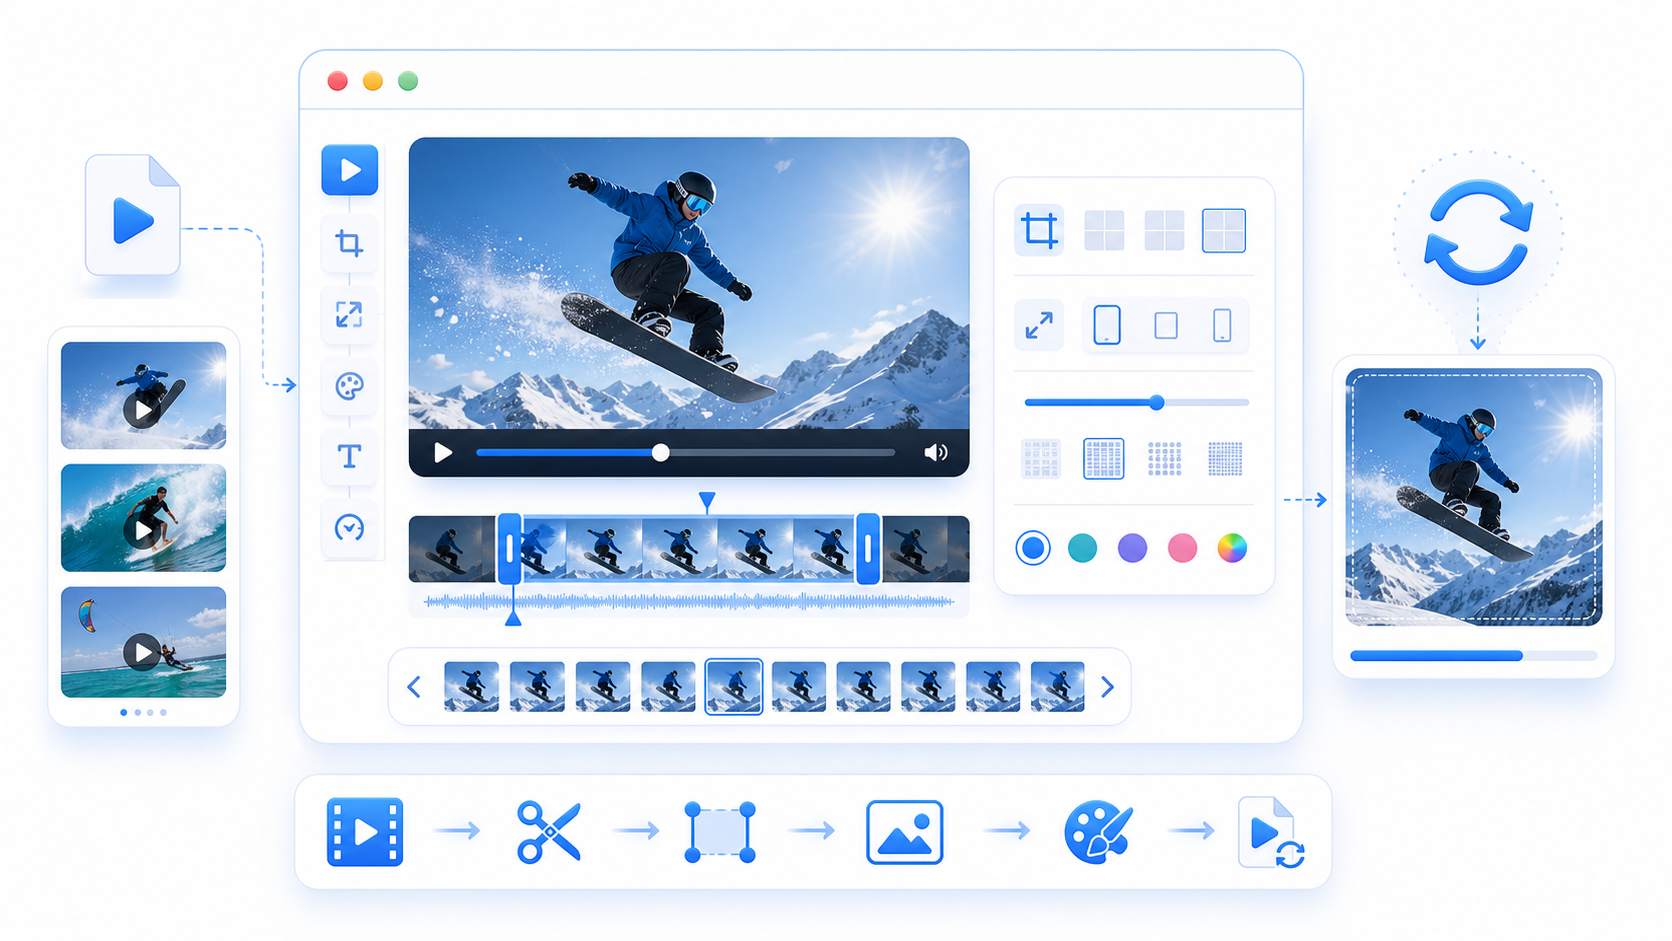
Task: Click the right panel slider knob
Action: click(1157, 402)
